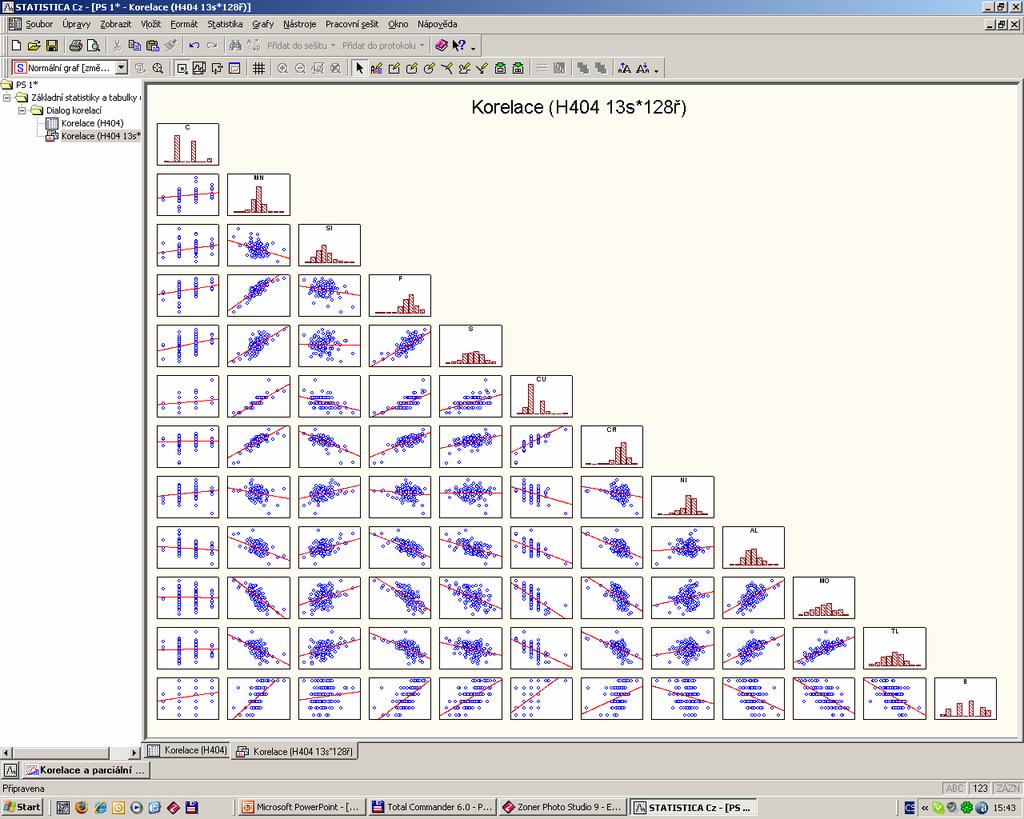This screenshot has height=819, width=1024.
Task: Switch to Zoner Photo Studio 9 in taskbar
Action: coord(562,807)
